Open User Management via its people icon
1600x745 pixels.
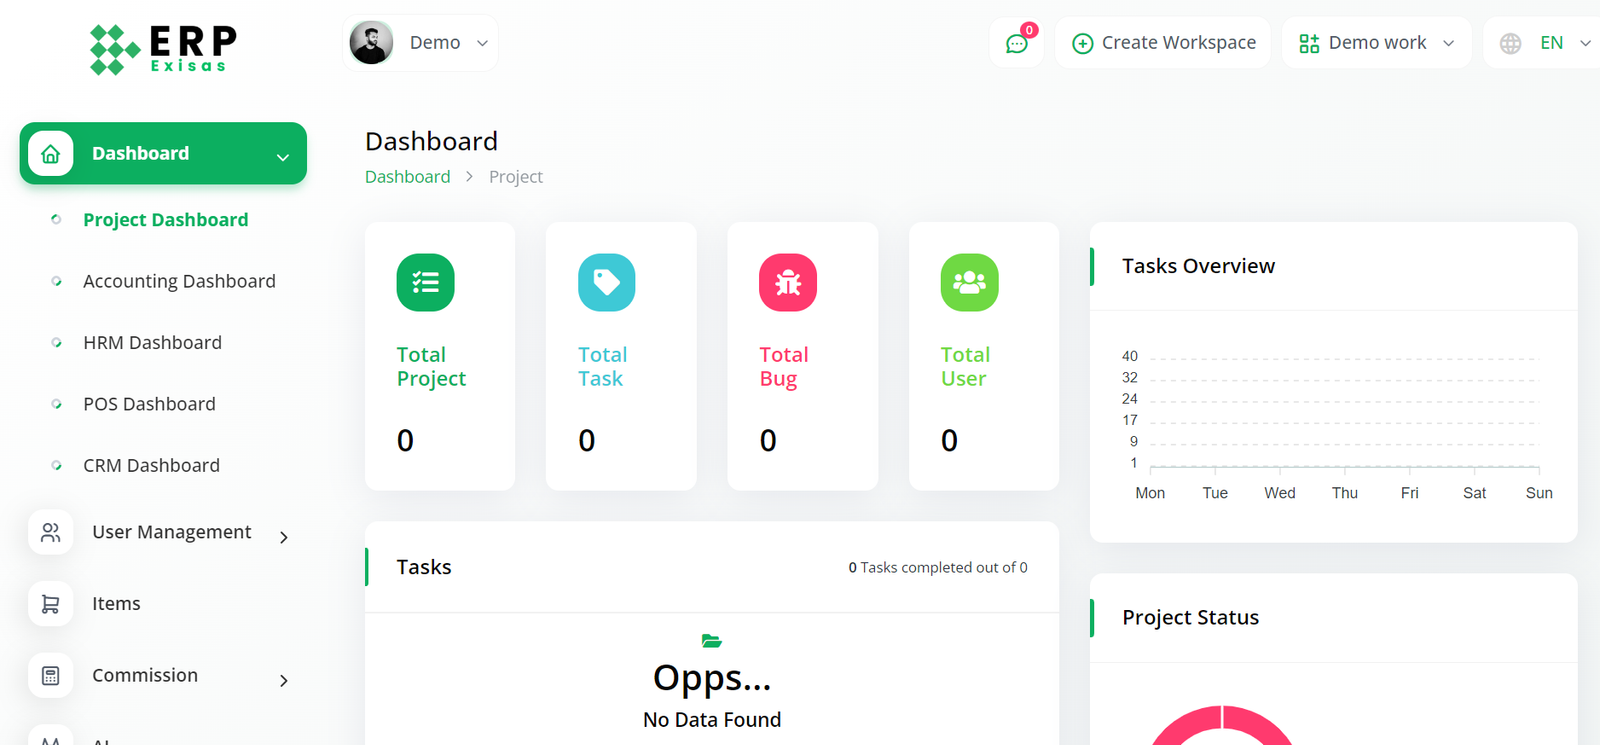click(x=50, y=533)
